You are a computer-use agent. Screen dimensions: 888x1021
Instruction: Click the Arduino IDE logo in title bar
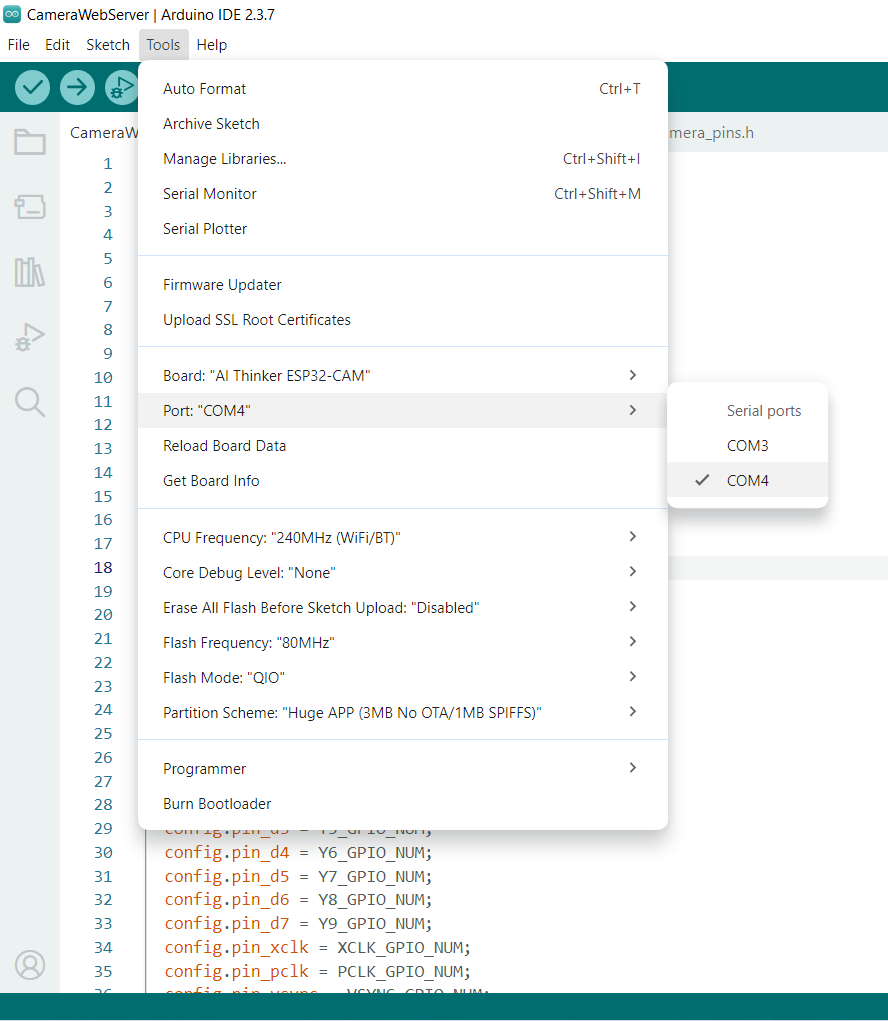click(x=12, y=14)
